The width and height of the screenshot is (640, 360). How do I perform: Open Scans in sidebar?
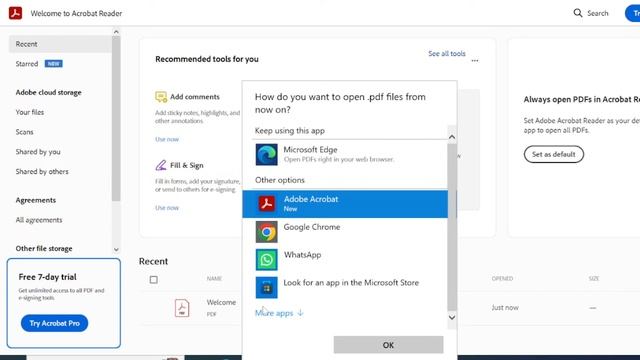point(24,132)
